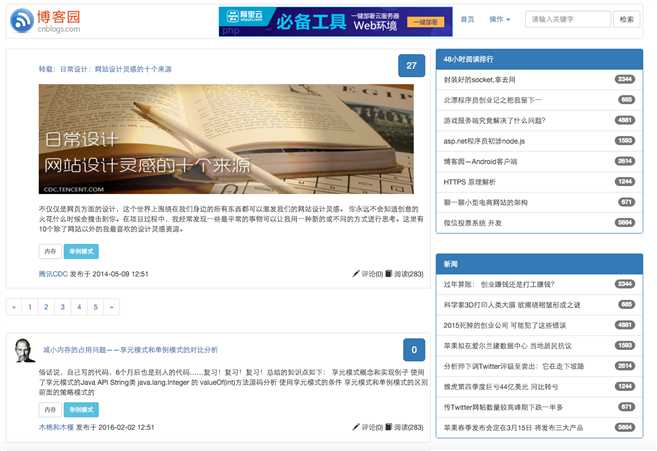
Task: Click the book read icon on 2016-02-02 post
Action: [388, 427]
